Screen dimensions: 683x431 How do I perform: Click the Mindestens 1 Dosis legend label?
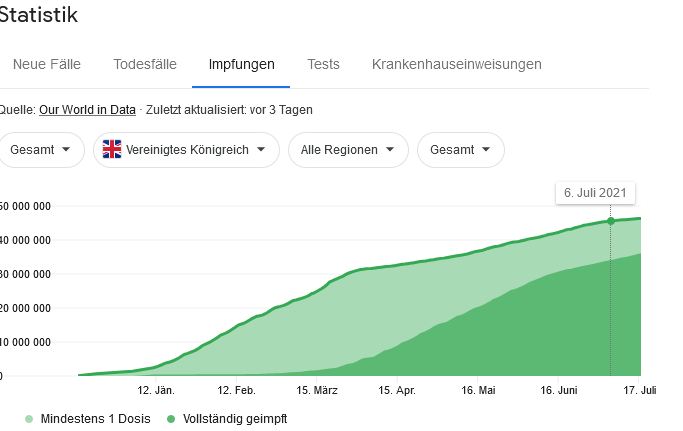95,419
